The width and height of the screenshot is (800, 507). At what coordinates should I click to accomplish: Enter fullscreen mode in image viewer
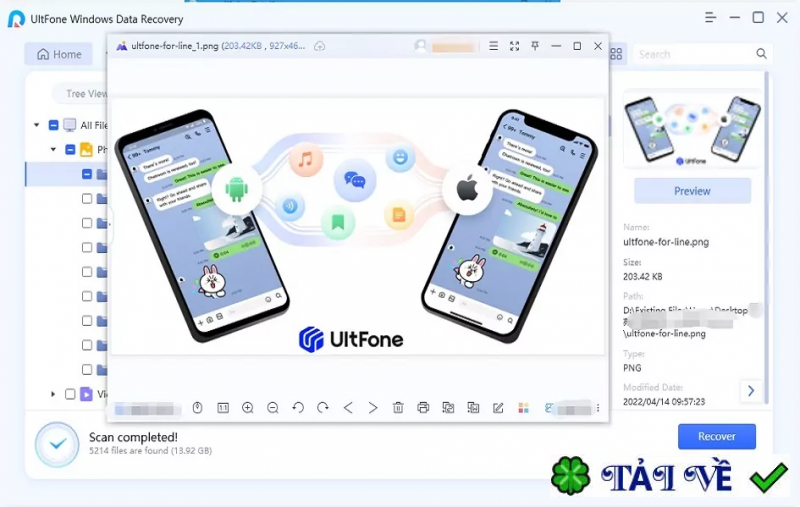pyautogui.click(x=514, y=46)
